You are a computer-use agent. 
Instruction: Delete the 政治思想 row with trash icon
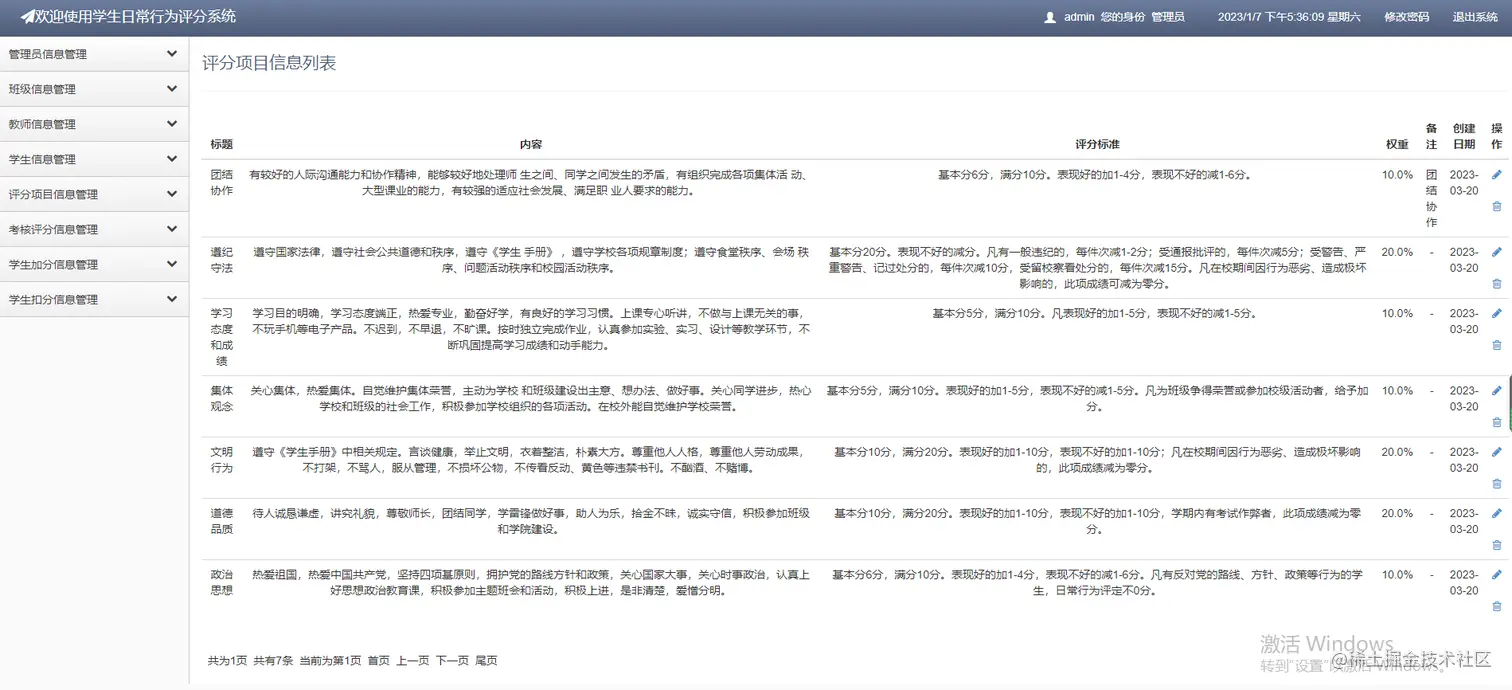click(x=1496, y=606)
